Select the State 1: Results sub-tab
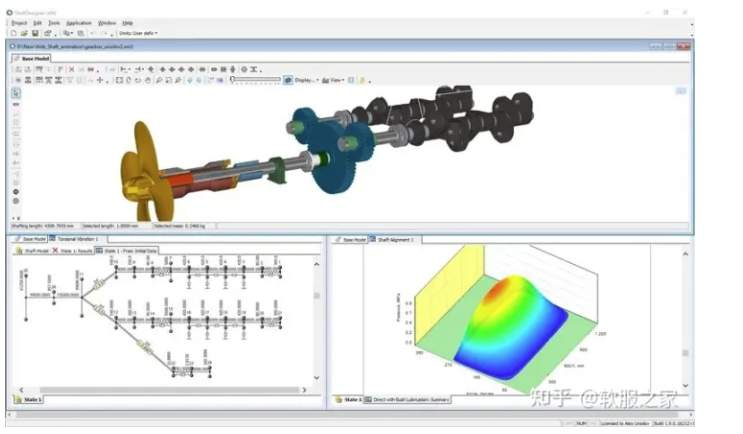 pyautogui.click(x=72, y=250)
